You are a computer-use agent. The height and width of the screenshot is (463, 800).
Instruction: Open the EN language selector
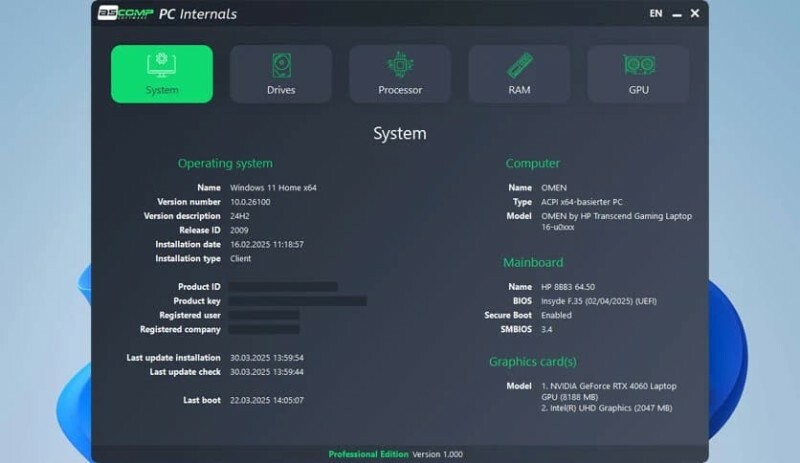click(656, 14)
